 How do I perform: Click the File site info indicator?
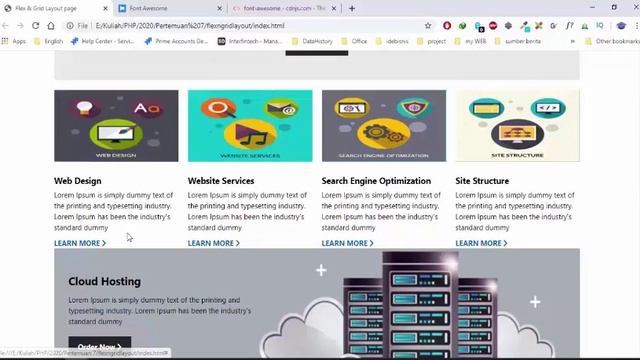click(78, 25)
